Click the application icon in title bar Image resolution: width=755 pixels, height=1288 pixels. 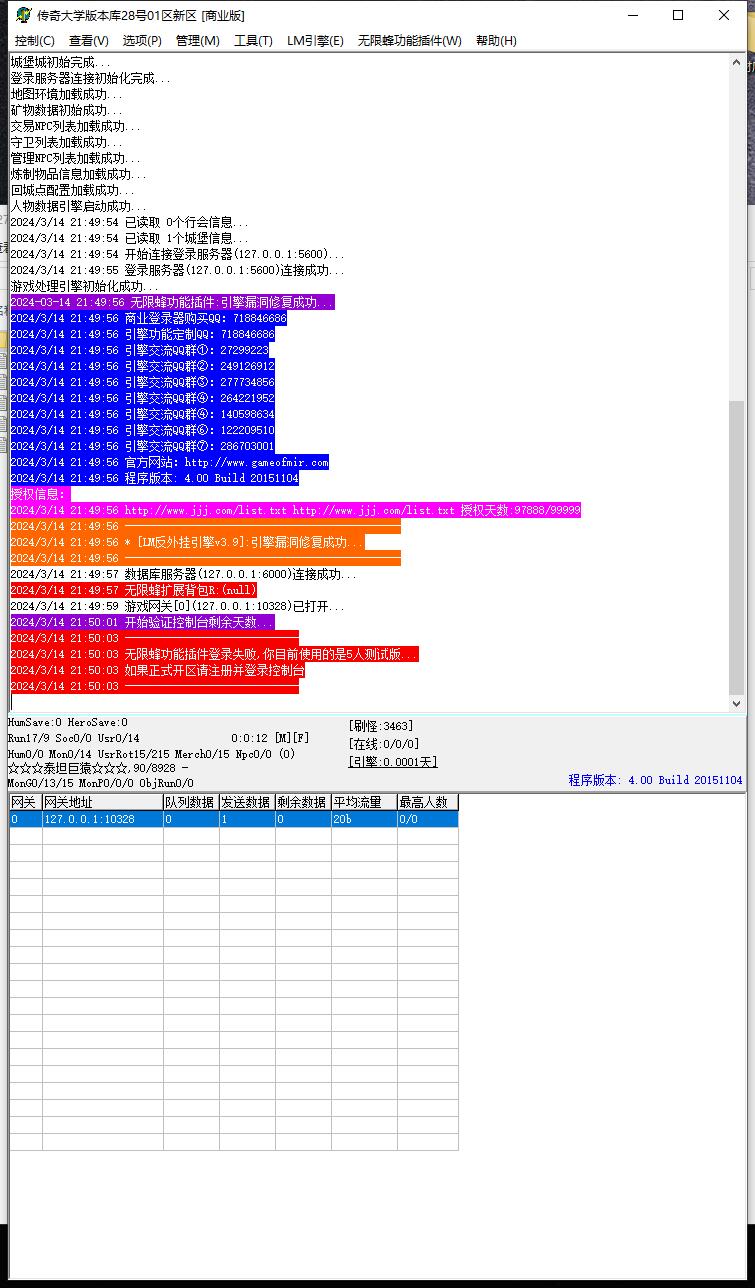[x=23, y=15]
